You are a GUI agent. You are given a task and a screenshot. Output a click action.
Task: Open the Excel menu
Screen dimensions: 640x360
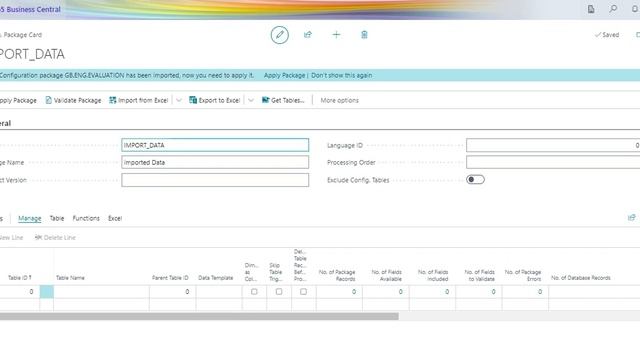[115, 218]
